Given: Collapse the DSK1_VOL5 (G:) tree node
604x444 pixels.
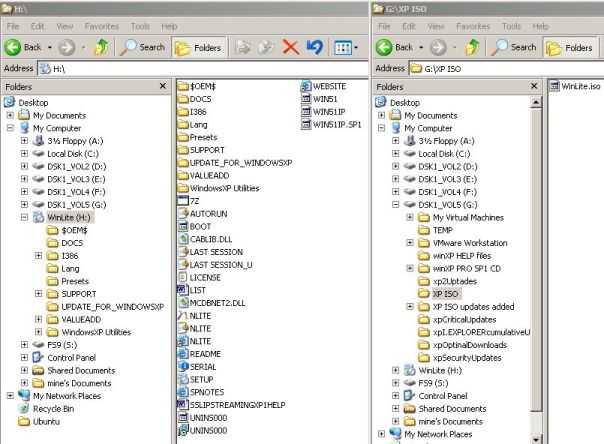Looking at the screenshot, I should coord(397,204).
